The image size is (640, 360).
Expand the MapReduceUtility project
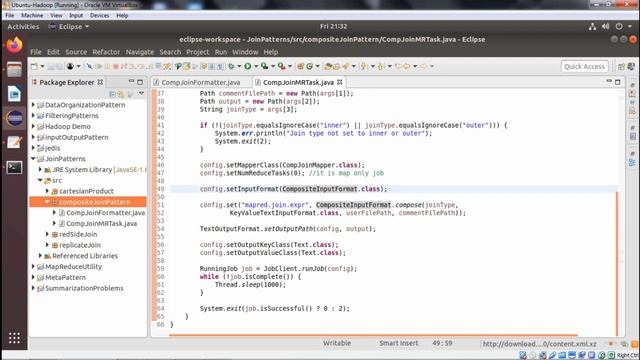pos(33,267)
